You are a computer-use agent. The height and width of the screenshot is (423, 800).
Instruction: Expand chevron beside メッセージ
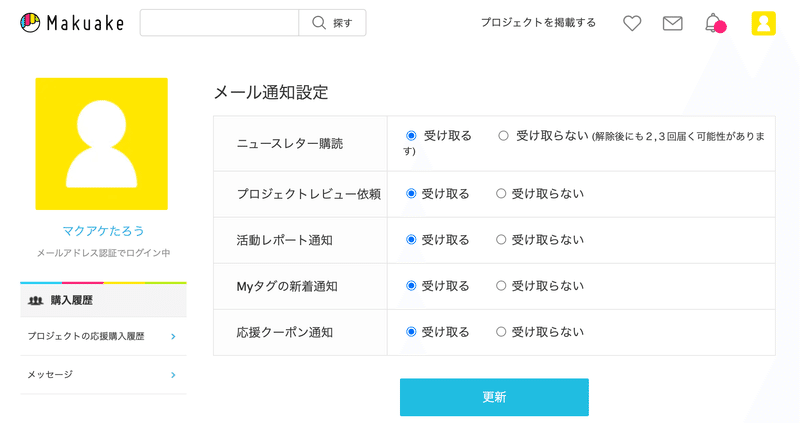[x=173, y=375]
